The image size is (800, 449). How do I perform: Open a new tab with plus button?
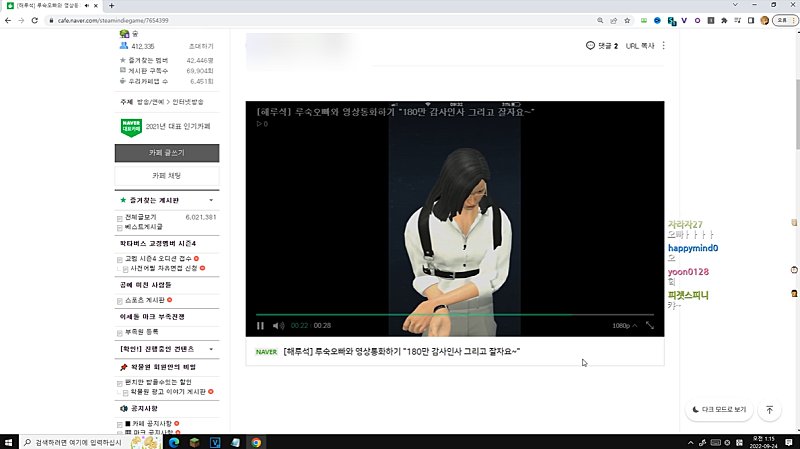click(x=111, y=6)
